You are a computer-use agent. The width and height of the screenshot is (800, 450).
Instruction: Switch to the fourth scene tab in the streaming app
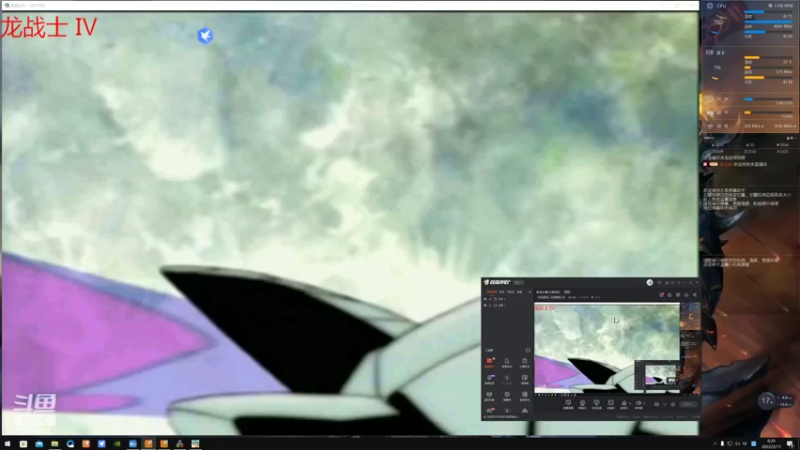(x=519, y=292)
